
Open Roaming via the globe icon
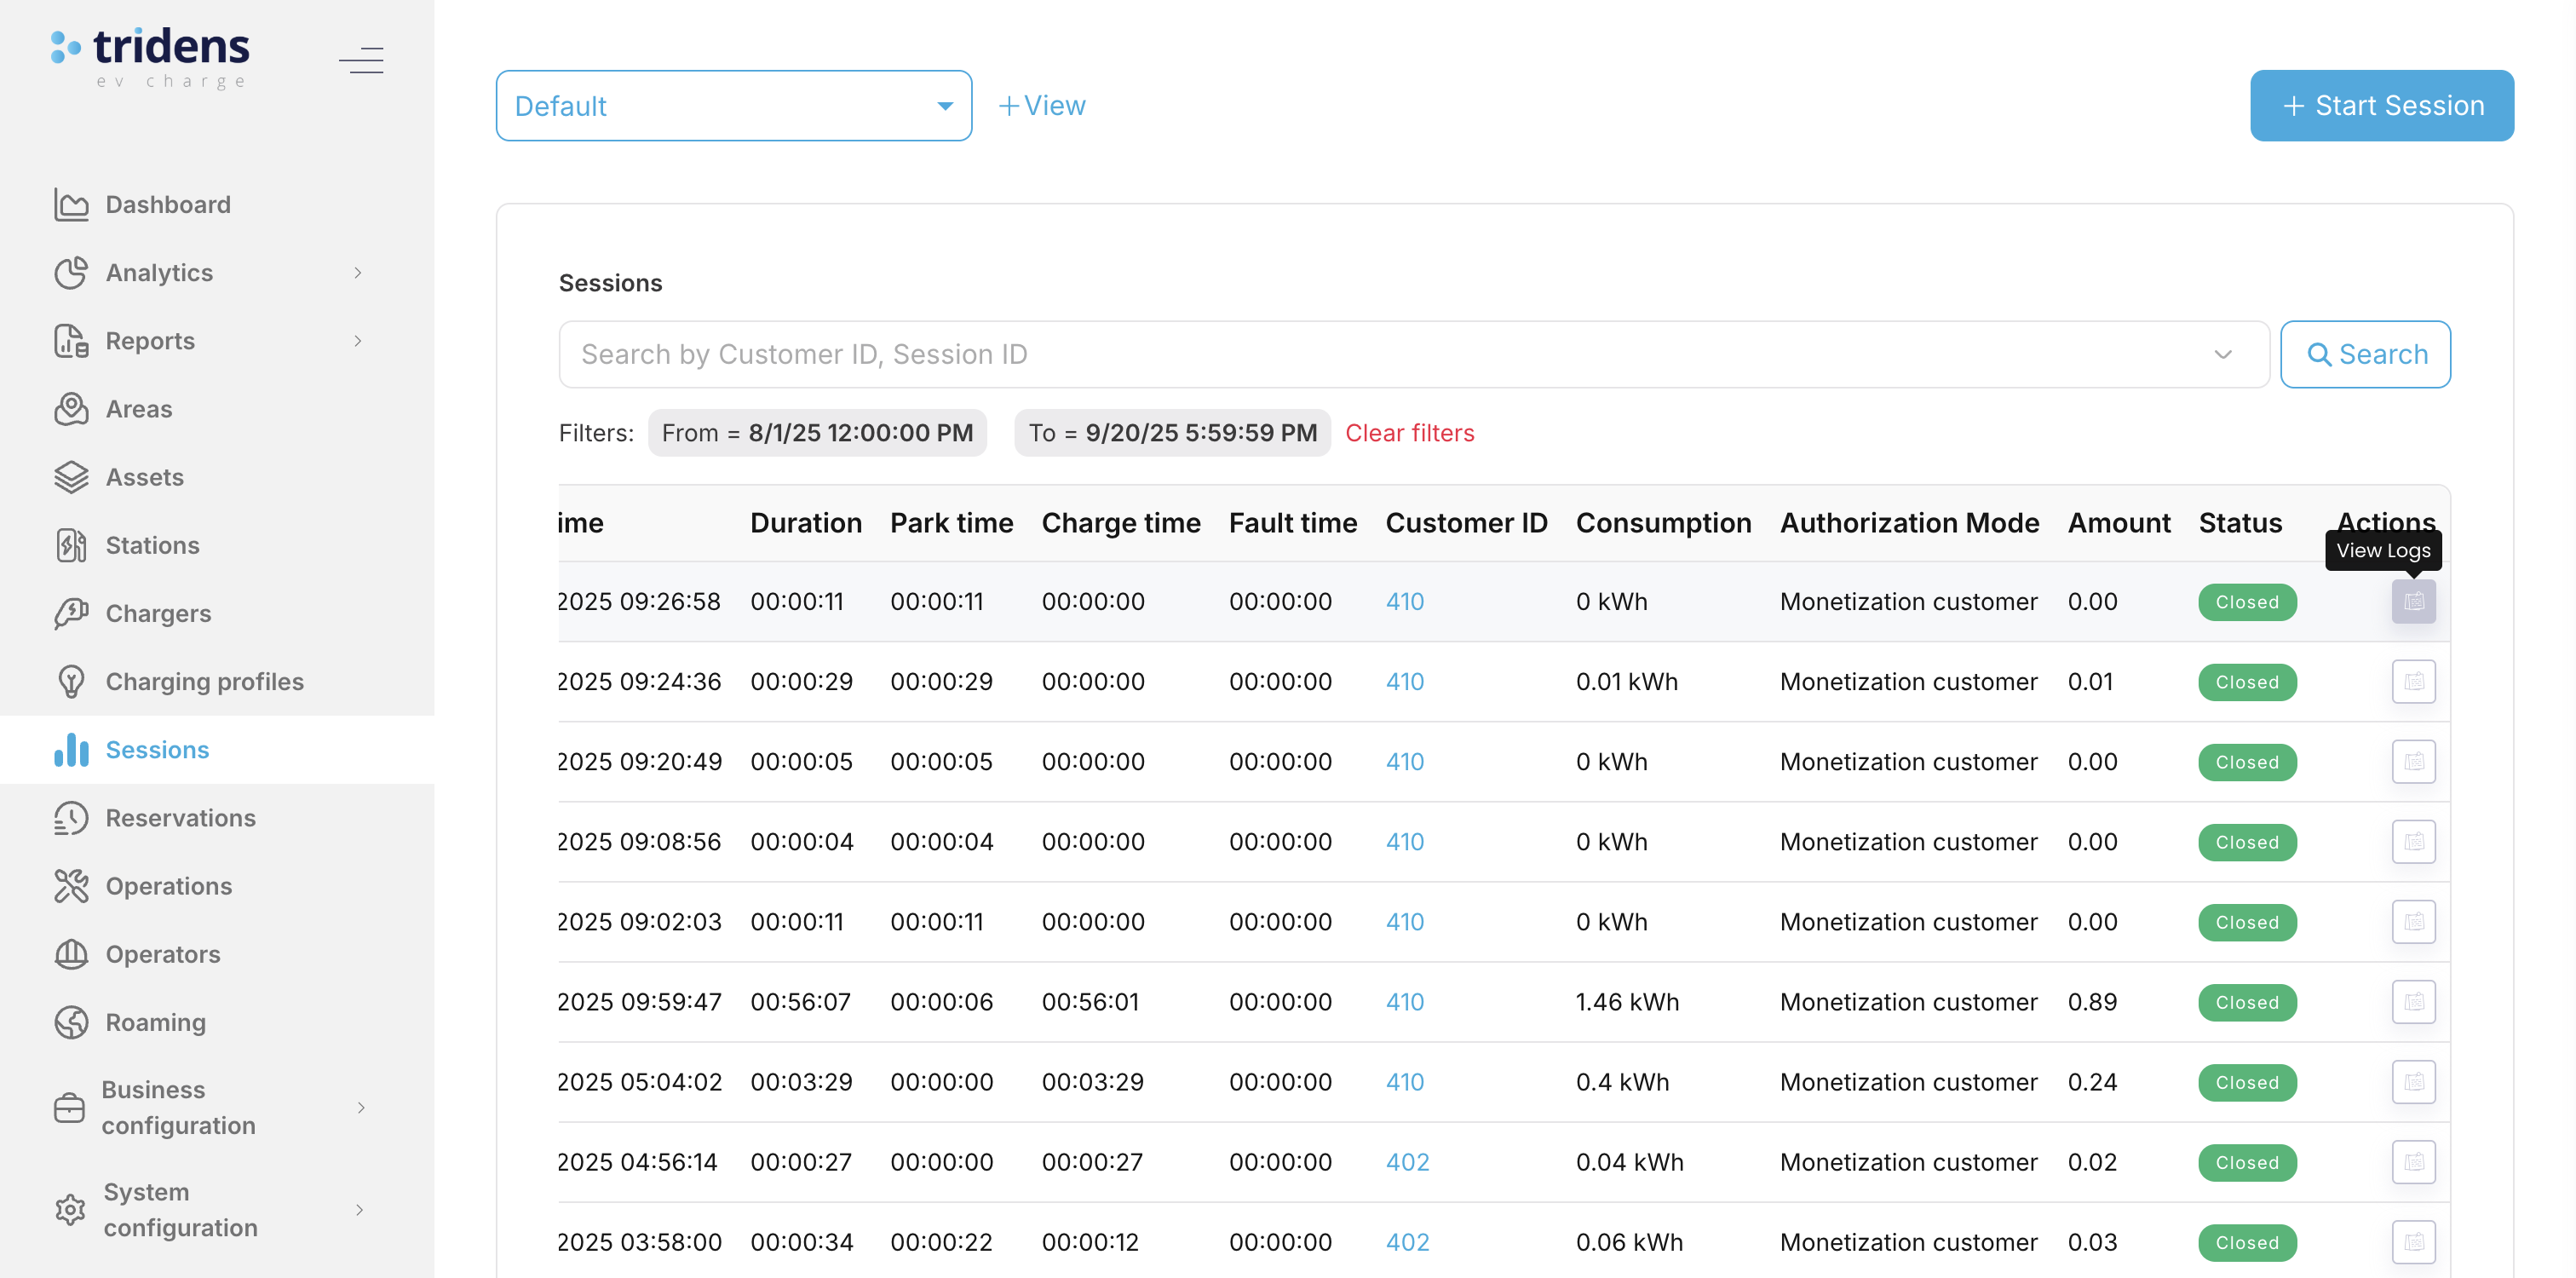click(x=70, y=1022)
